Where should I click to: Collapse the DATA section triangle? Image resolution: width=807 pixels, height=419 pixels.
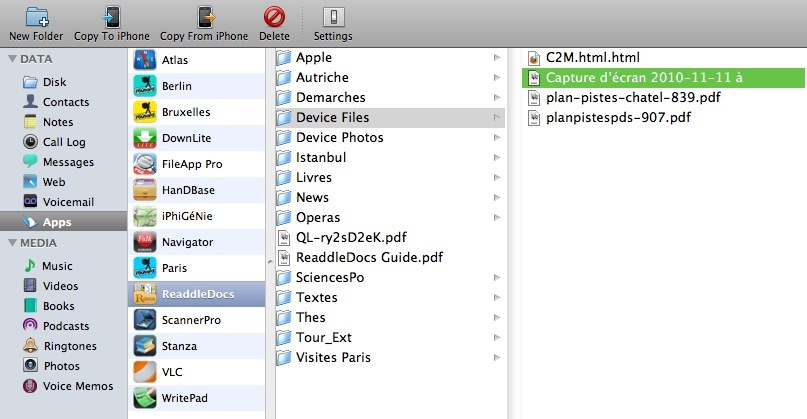coord(12,59)
